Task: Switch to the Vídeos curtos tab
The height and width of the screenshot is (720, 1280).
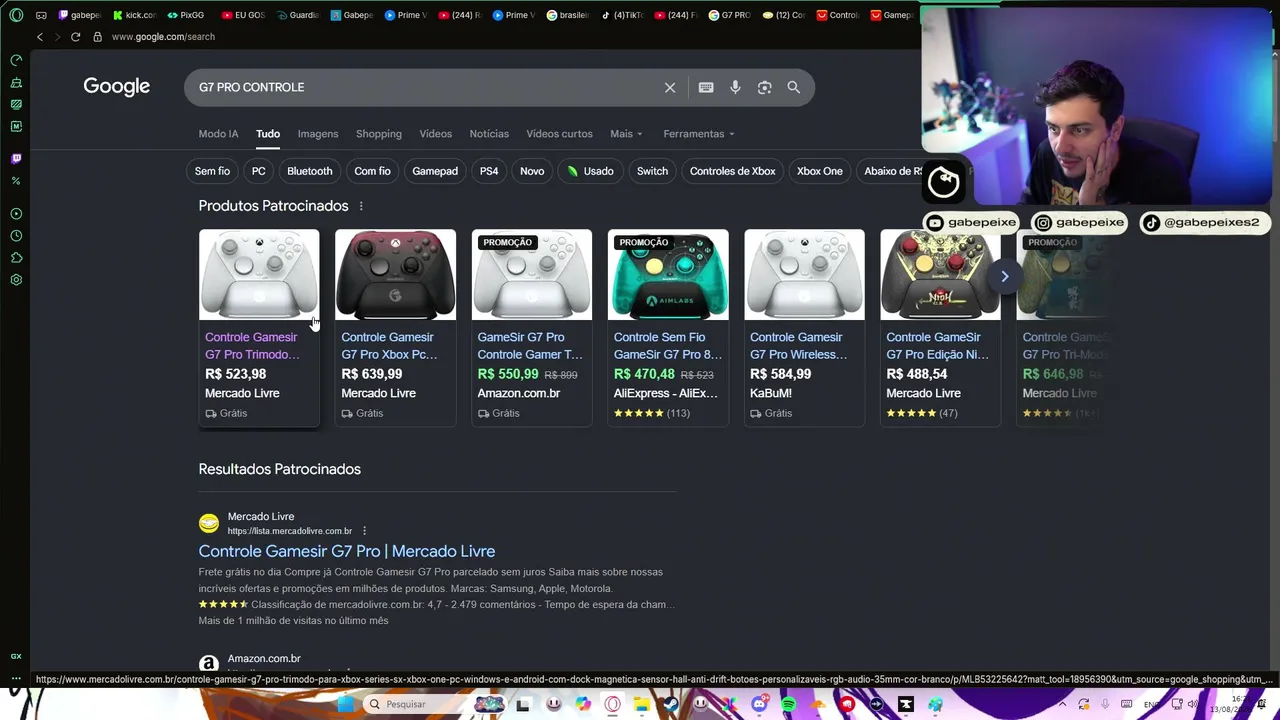Action: tap(559, 134)
